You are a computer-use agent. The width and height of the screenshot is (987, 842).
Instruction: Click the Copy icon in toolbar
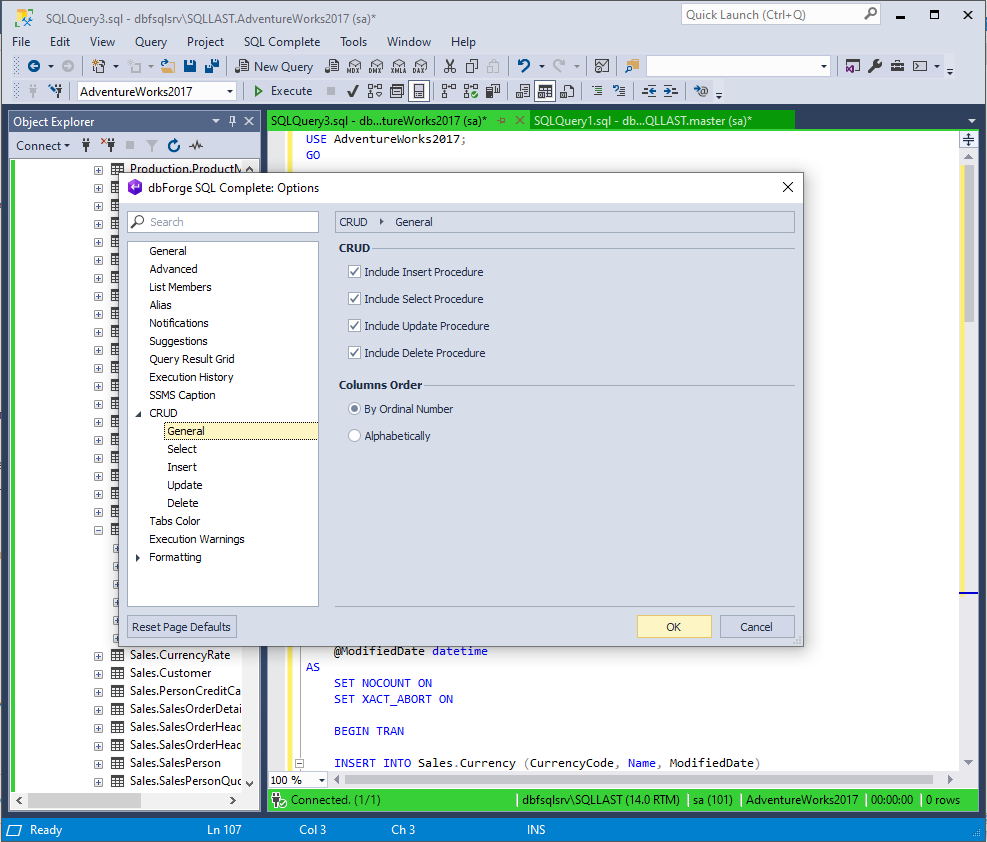click(472, 66)
